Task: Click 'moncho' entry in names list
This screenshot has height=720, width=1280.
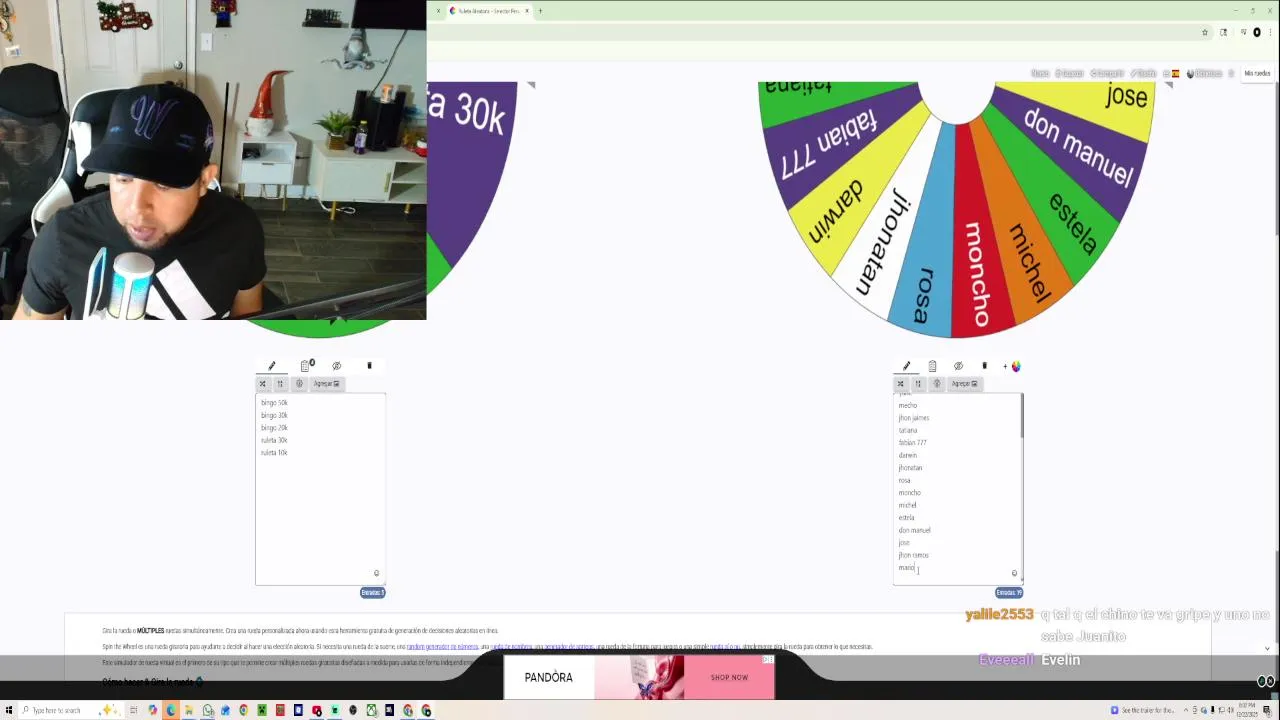Action: (x=909, y=493)
